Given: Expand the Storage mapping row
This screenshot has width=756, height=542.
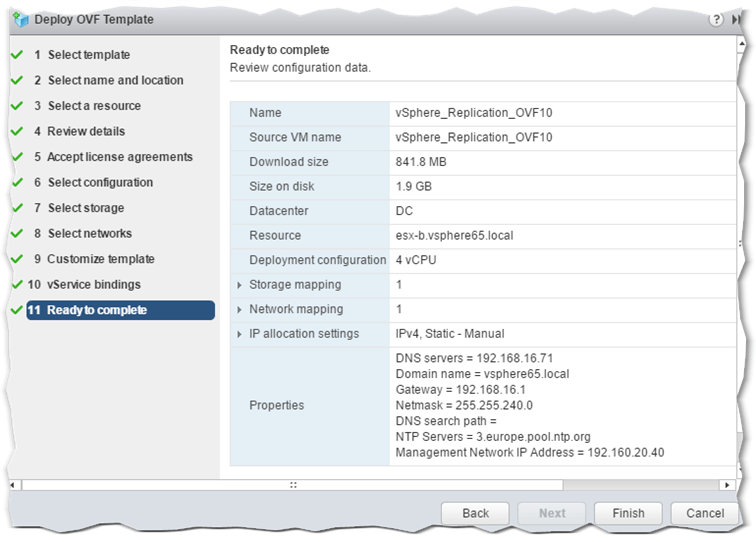Looking at the screenshot, I should (x=239, y=285).
